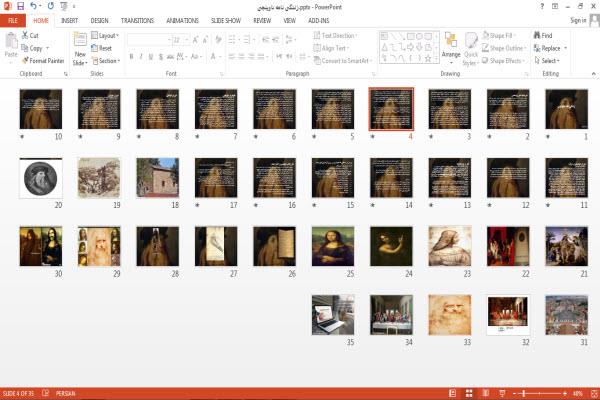Select slide 35 laptop thumbnail
Viewport: 600px width, 400px height.
333,315
